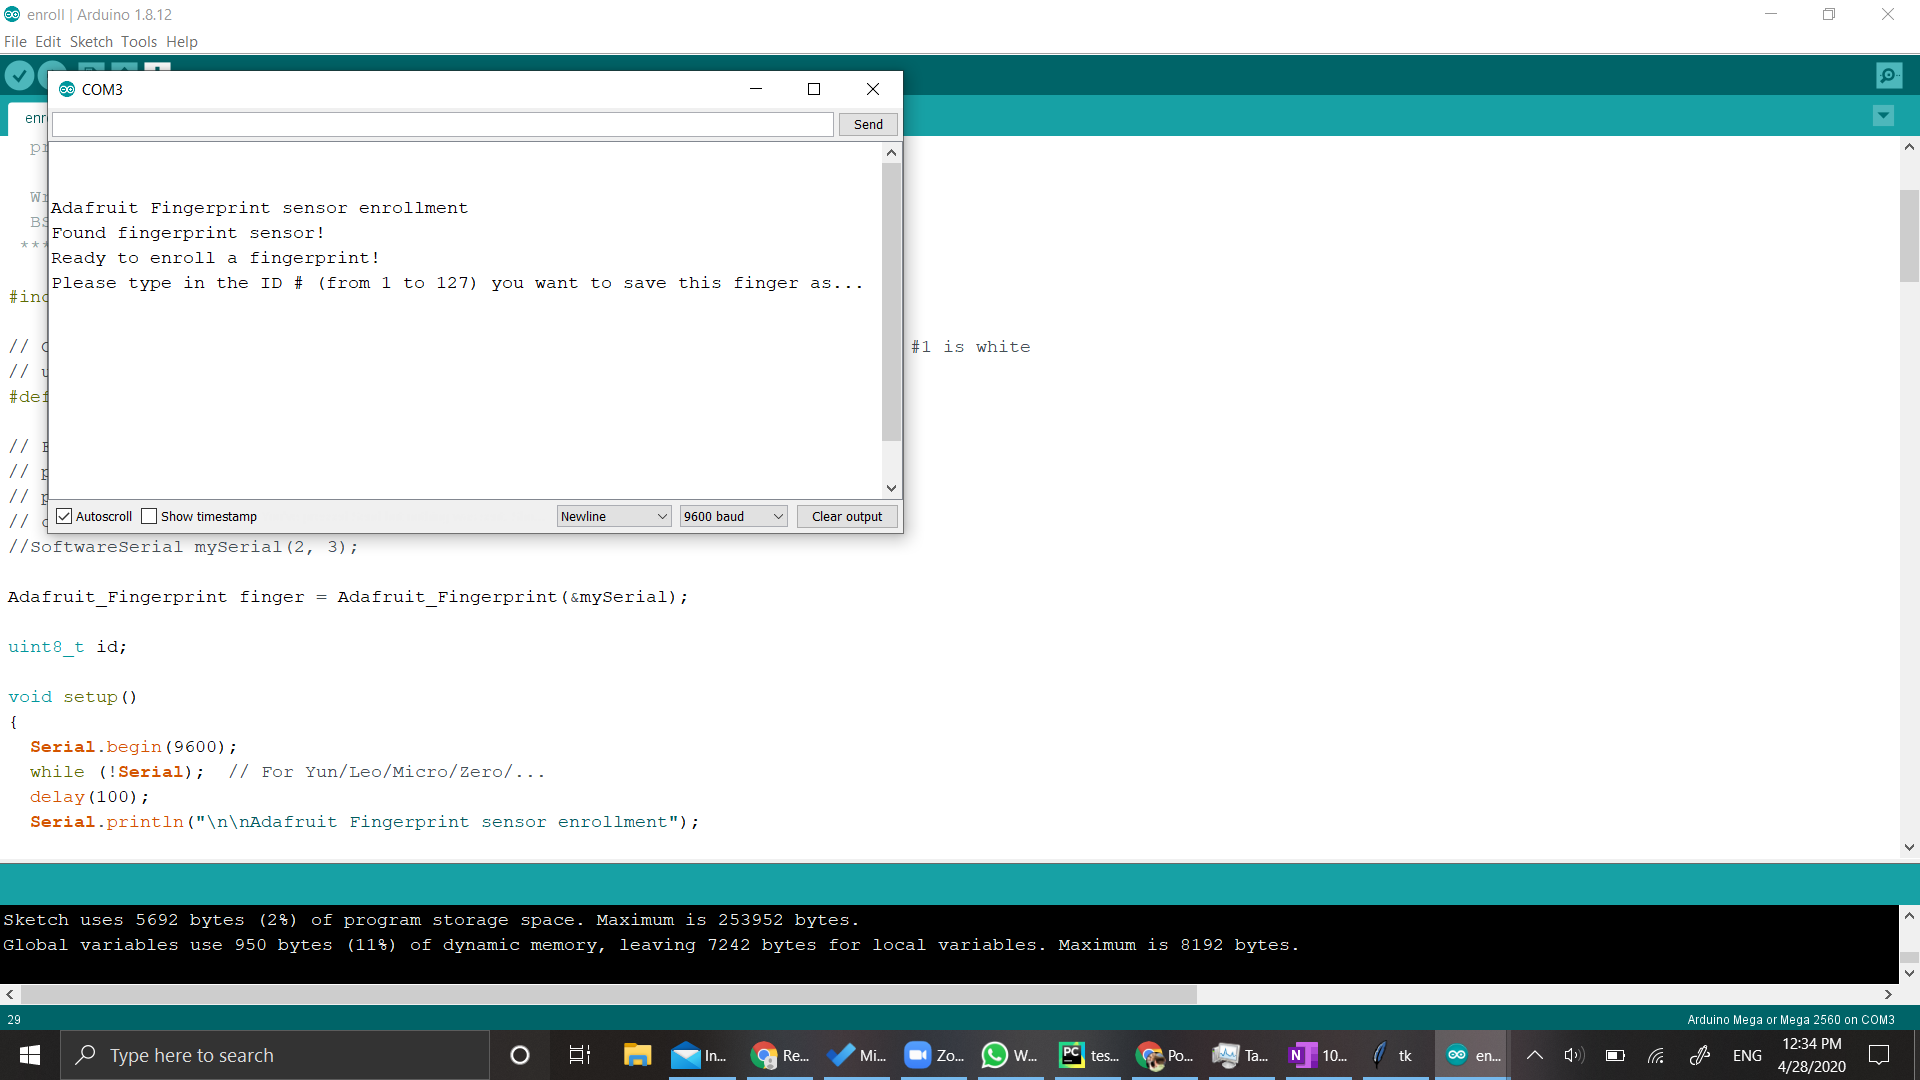The height and width of the screenshot is (1080, 1920).
Task: Disable the Autoscroll checkbox
Action: coord(65,516)
